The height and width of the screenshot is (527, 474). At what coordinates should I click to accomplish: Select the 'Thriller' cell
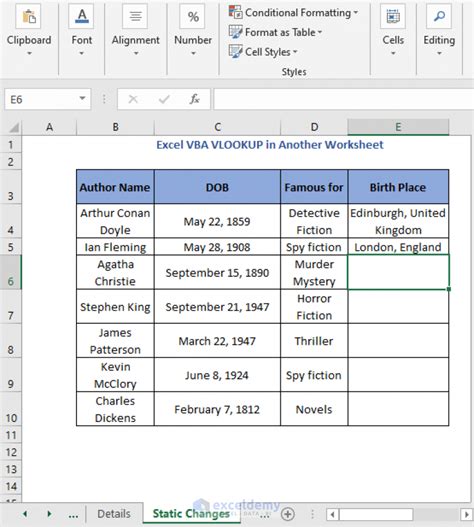(x=314, y=341)
